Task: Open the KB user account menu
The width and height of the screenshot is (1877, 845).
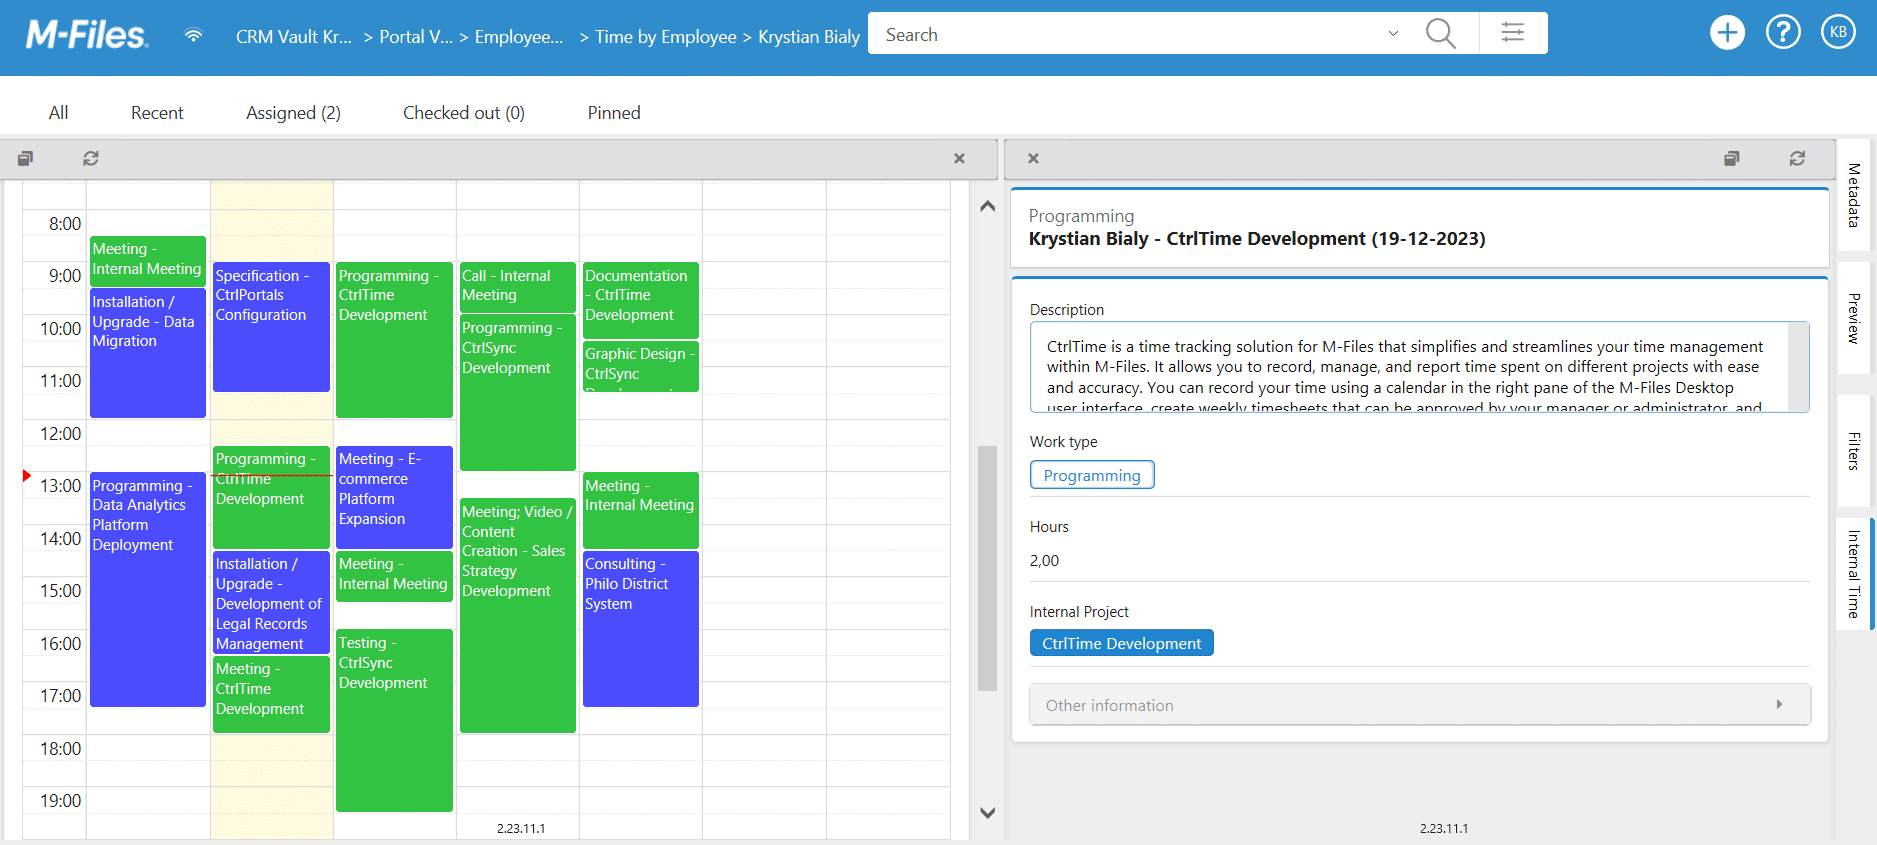Action: coord(1838,32)
